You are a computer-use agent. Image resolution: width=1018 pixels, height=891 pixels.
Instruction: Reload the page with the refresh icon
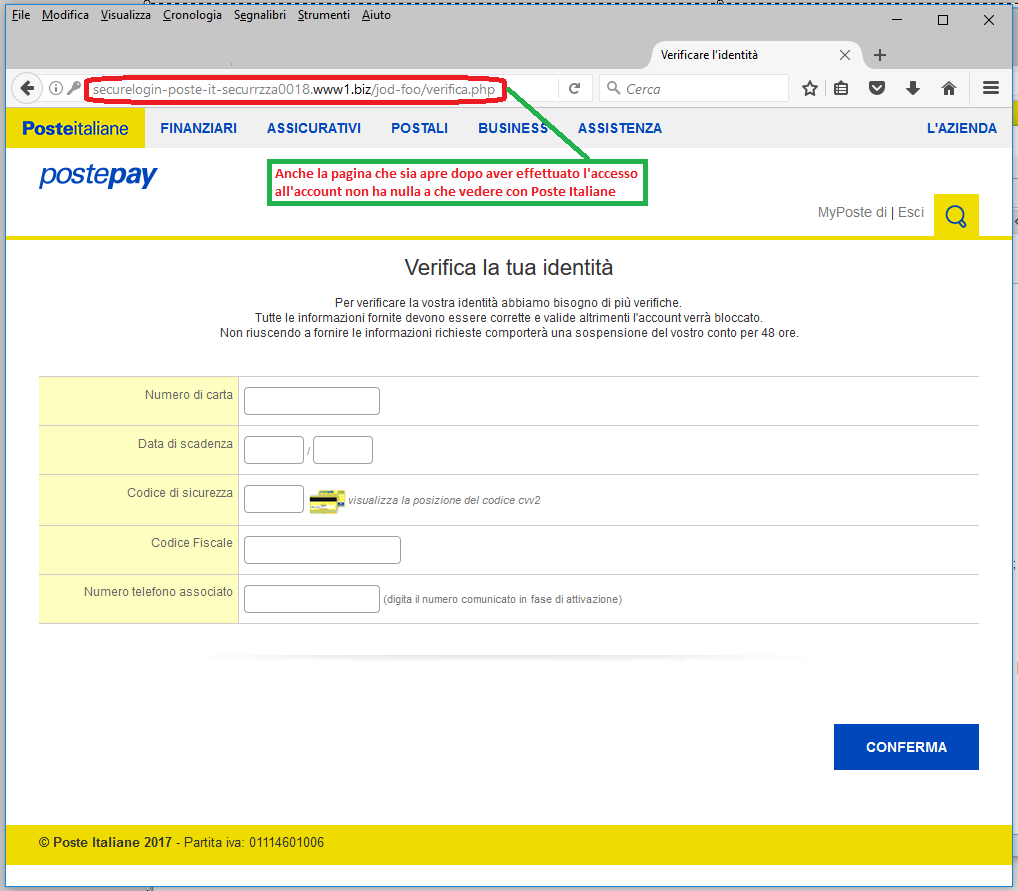click(x=575, y=88)
